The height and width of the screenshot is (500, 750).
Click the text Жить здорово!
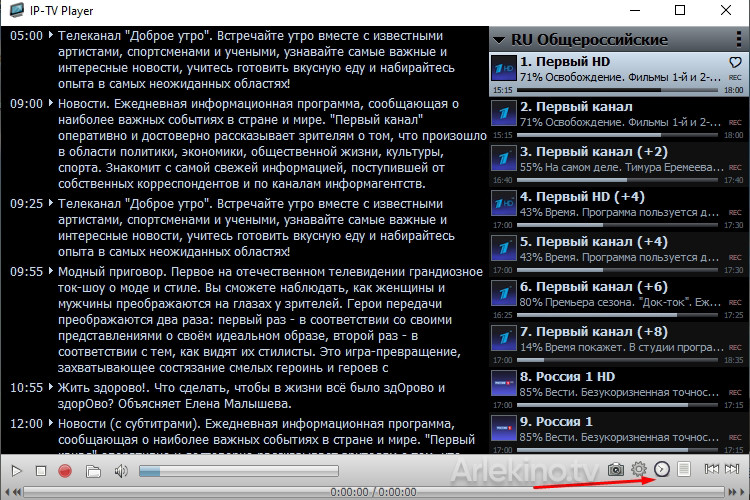tap(105, 388)
